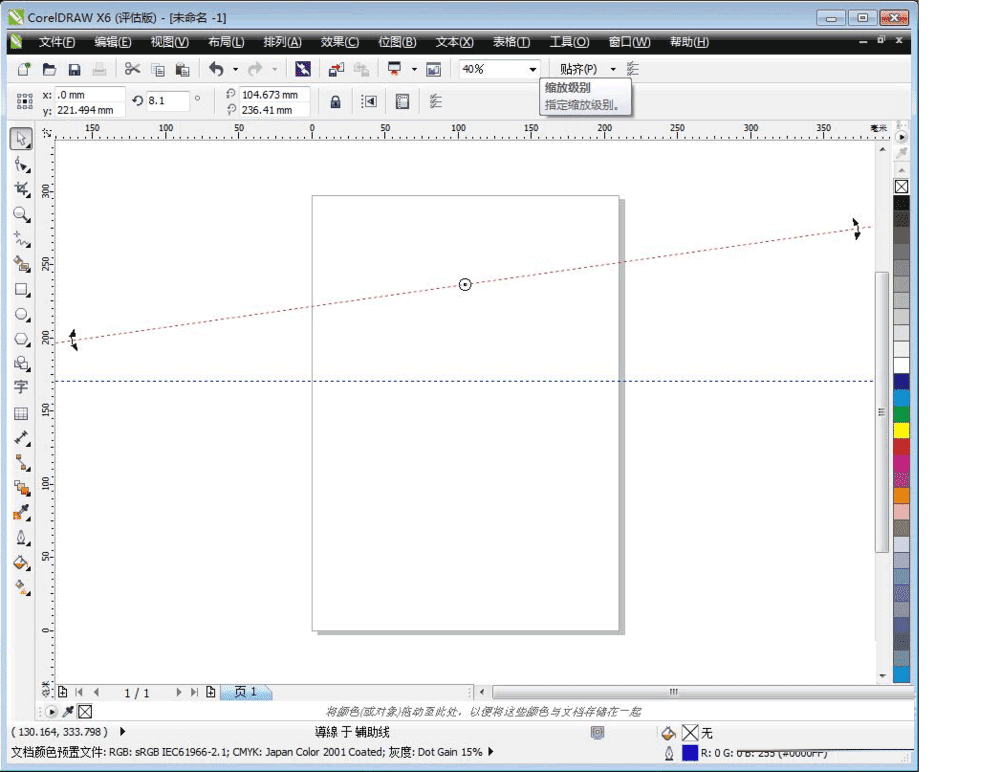Expand the 贴齐(P) snap dropdown
The width and height of the screenshot is (1000, 772).
point(613,70)
